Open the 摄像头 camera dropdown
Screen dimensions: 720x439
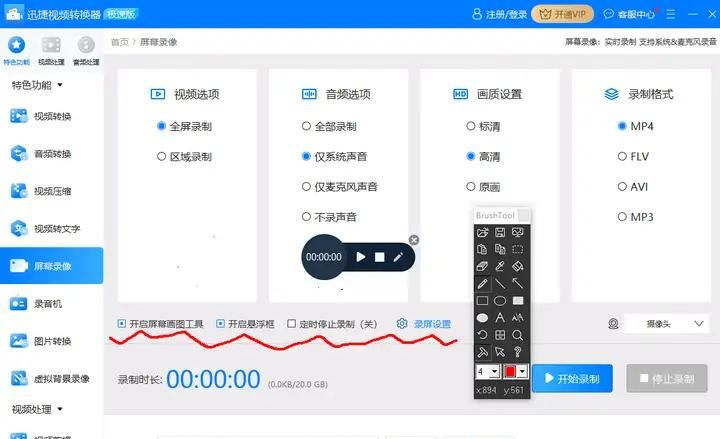tap(666, 324)
